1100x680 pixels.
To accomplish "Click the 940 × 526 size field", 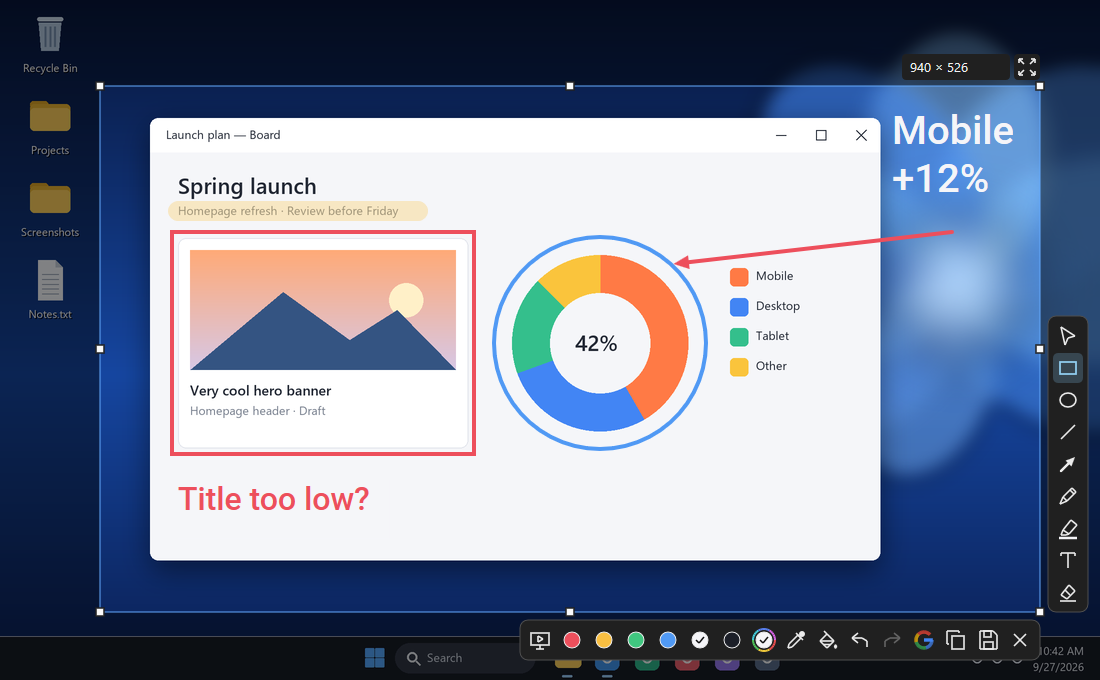I will [955, 67].
